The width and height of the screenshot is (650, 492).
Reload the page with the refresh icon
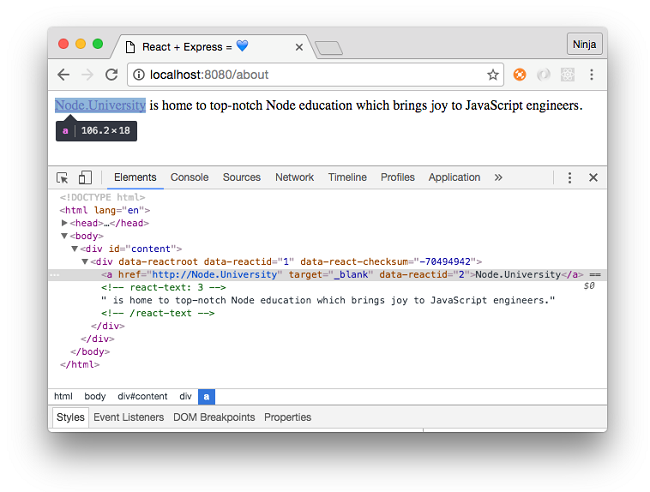point(112,75)
